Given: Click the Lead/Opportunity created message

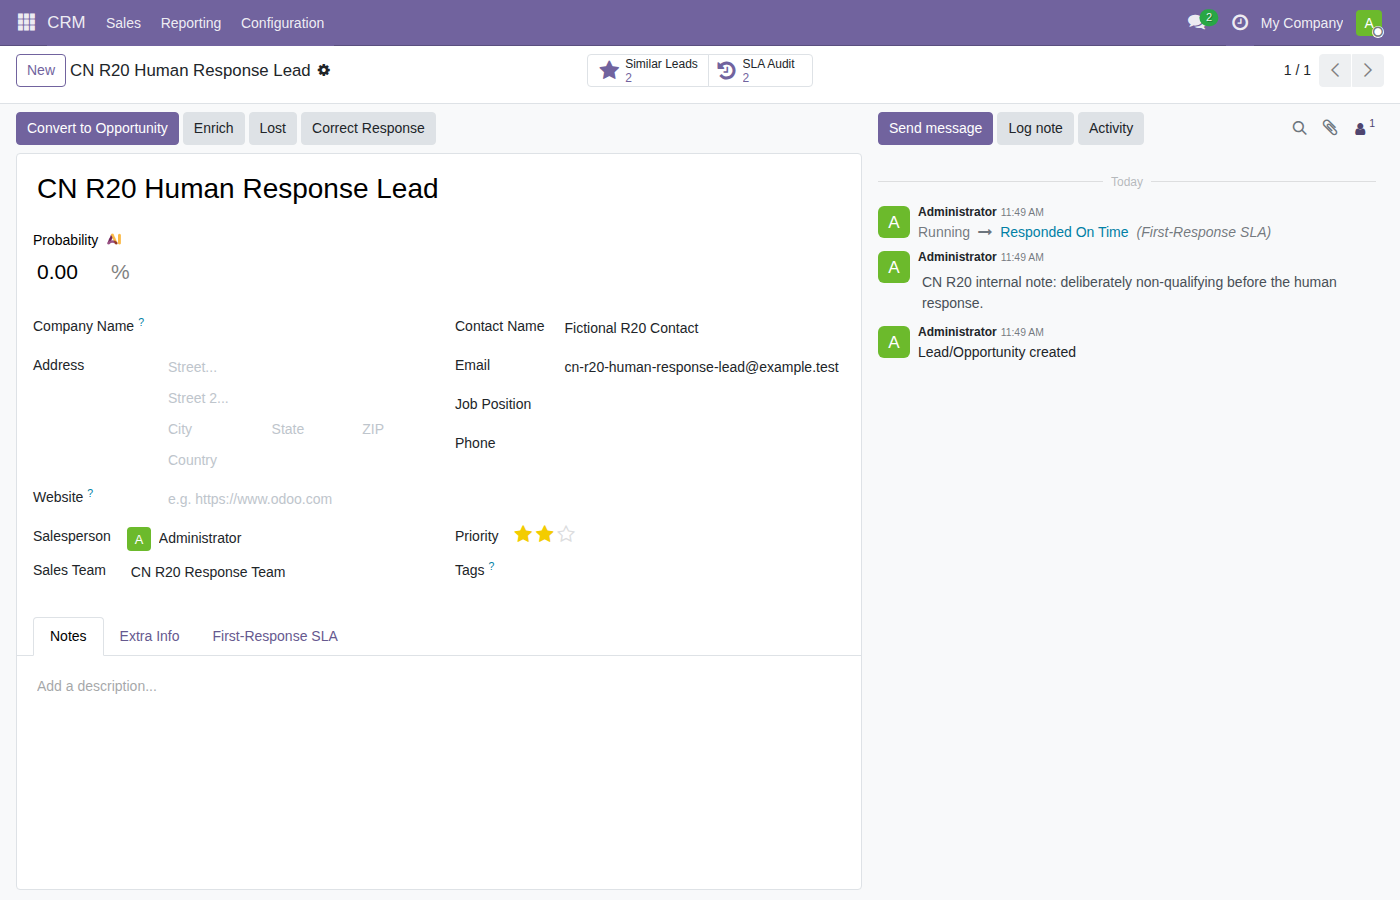Looking at the screenshot, I should tap(997, 352).
